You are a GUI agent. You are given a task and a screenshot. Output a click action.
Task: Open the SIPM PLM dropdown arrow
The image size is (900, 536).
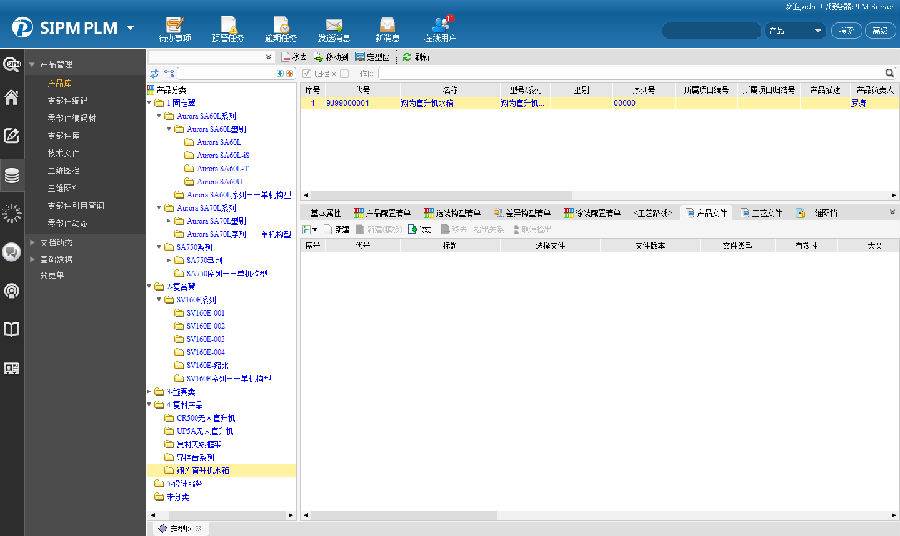(131, 29)
